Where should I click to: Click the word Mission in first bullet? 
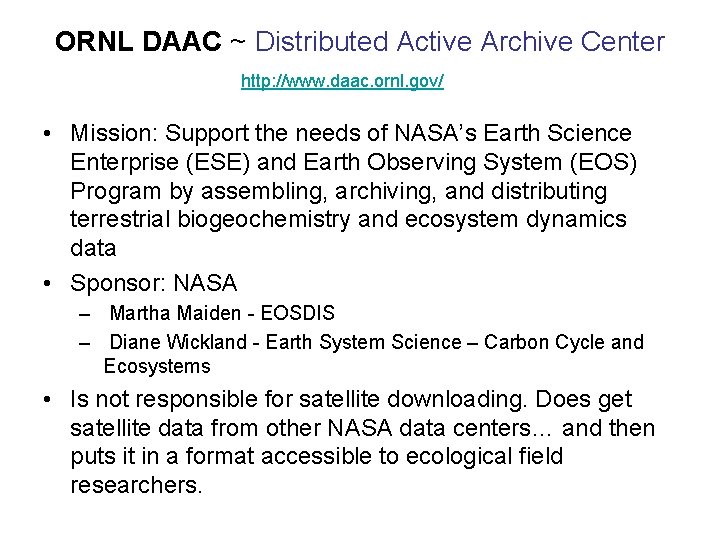click(x=111, y=133)
